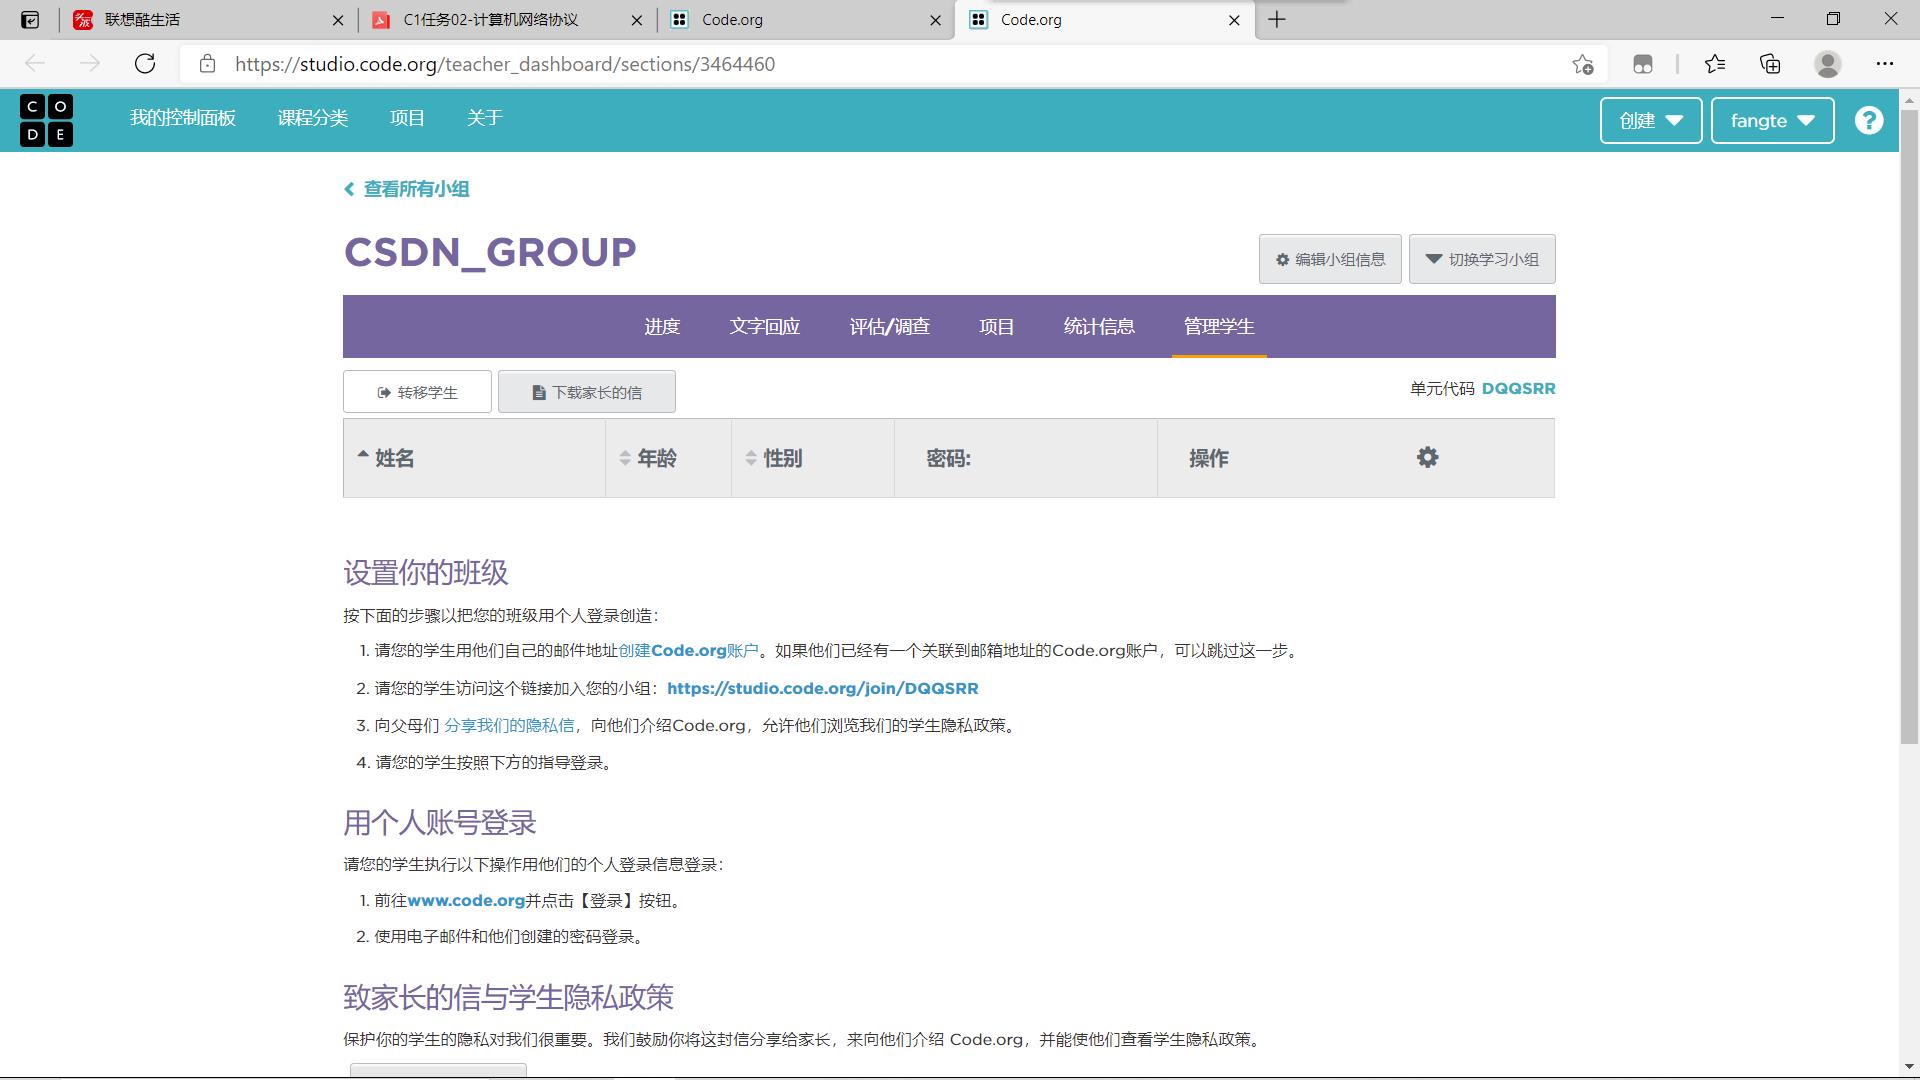Click the browser profile avatar
Image resolution: width=1920 pixels, height=1080 pixels.
(1828, 64)
